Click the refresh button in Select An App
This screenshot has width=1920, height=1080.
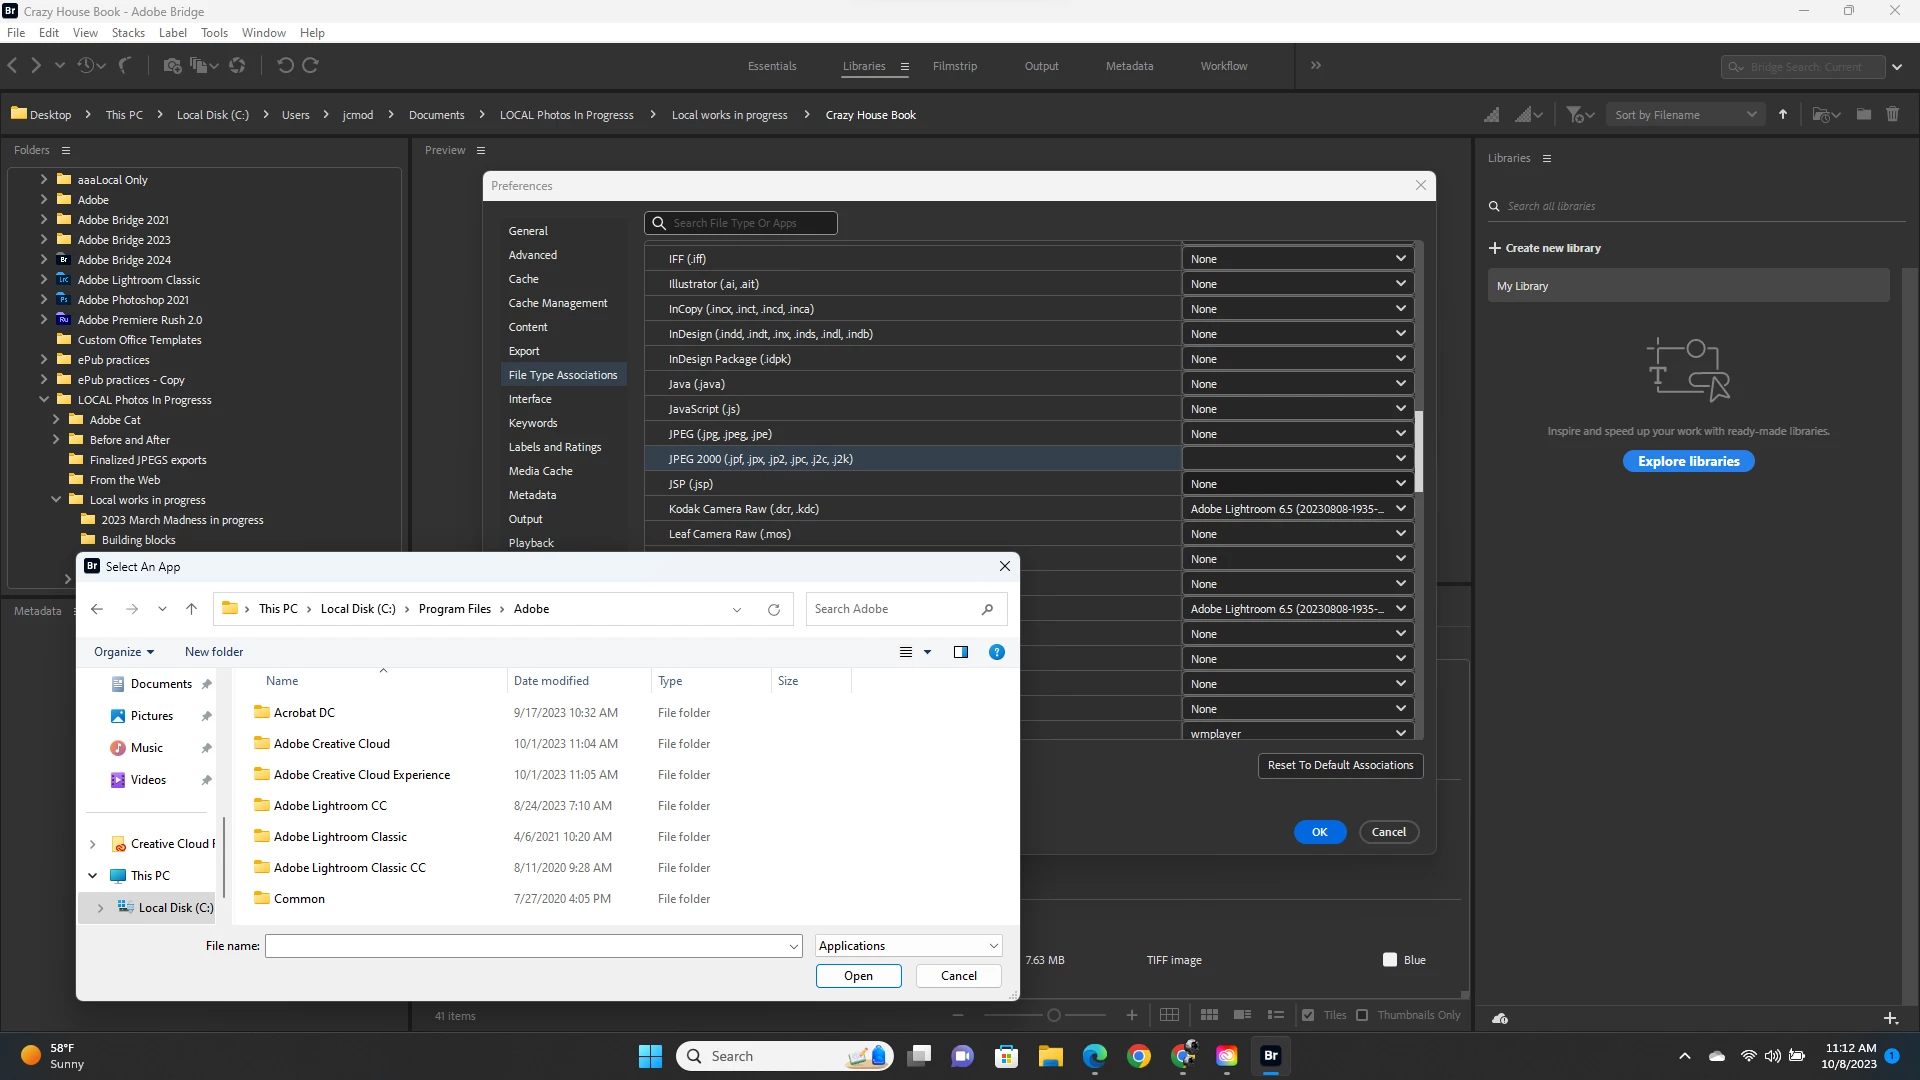[773, 609]
